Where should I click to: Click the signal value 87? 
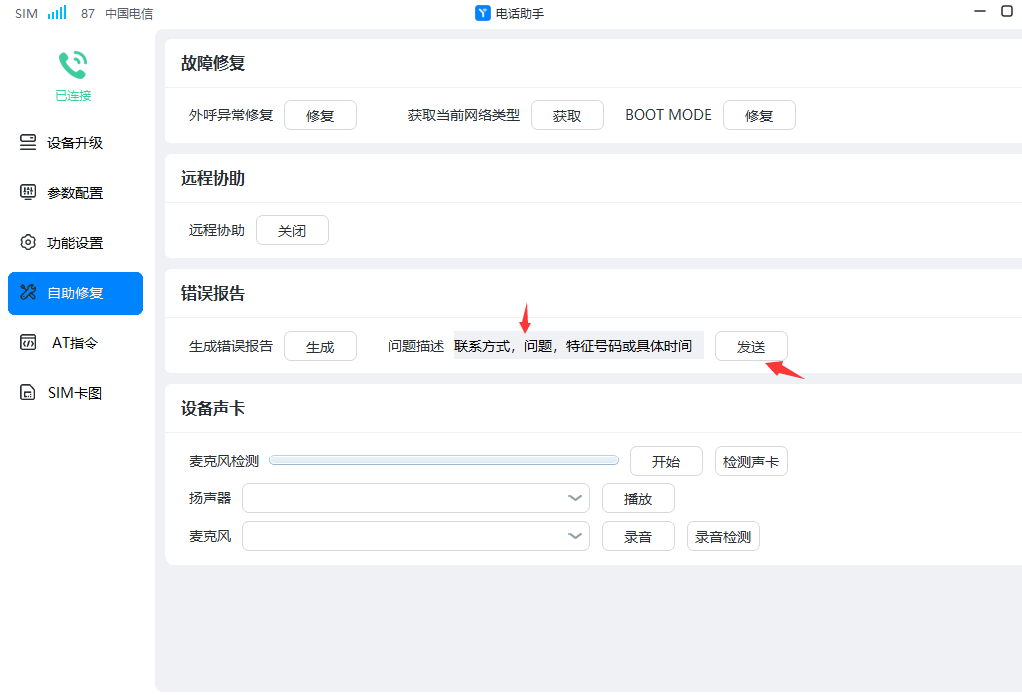88,14
